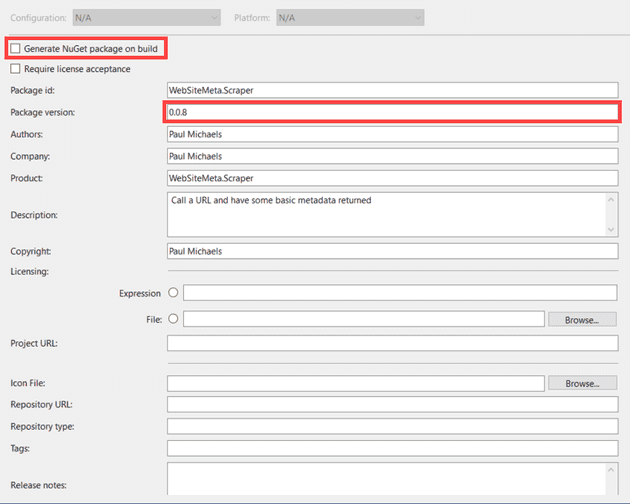Tick Require license acceptance checkbox
Screen dimensions: 630x504
tap(15, 69)
